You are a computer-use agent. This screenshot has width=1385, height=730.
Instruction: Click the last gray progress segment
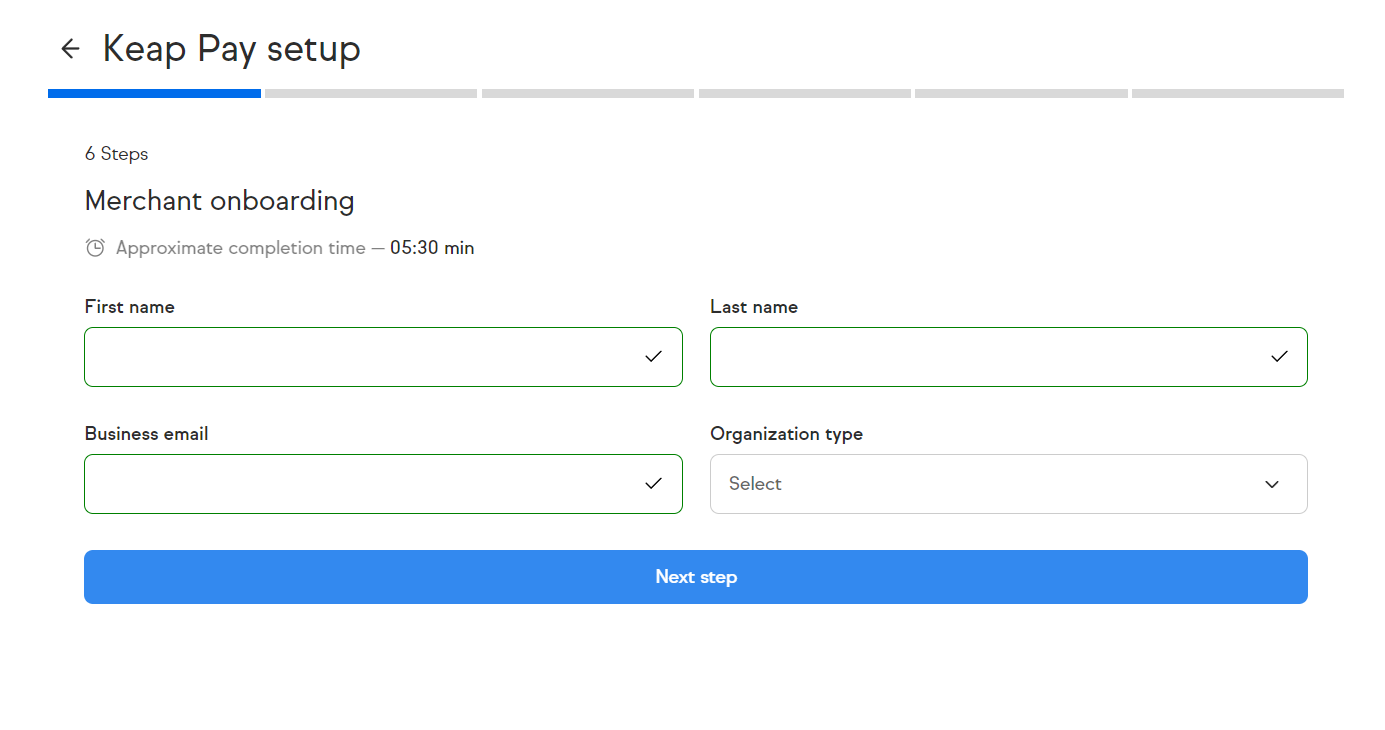click(x=1238, y=93)
